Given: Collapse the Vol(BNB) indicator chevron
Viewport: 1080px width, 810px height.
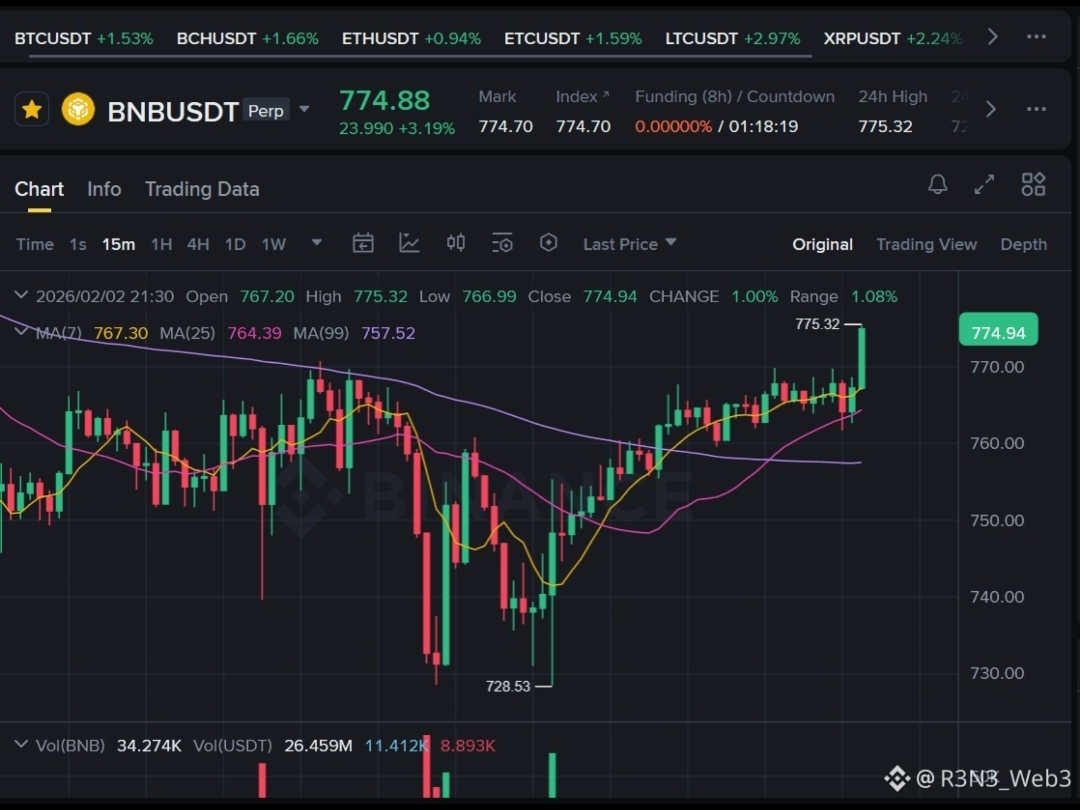Looking at the screenshot, I should pyautogui.click(x=21, y=745).
